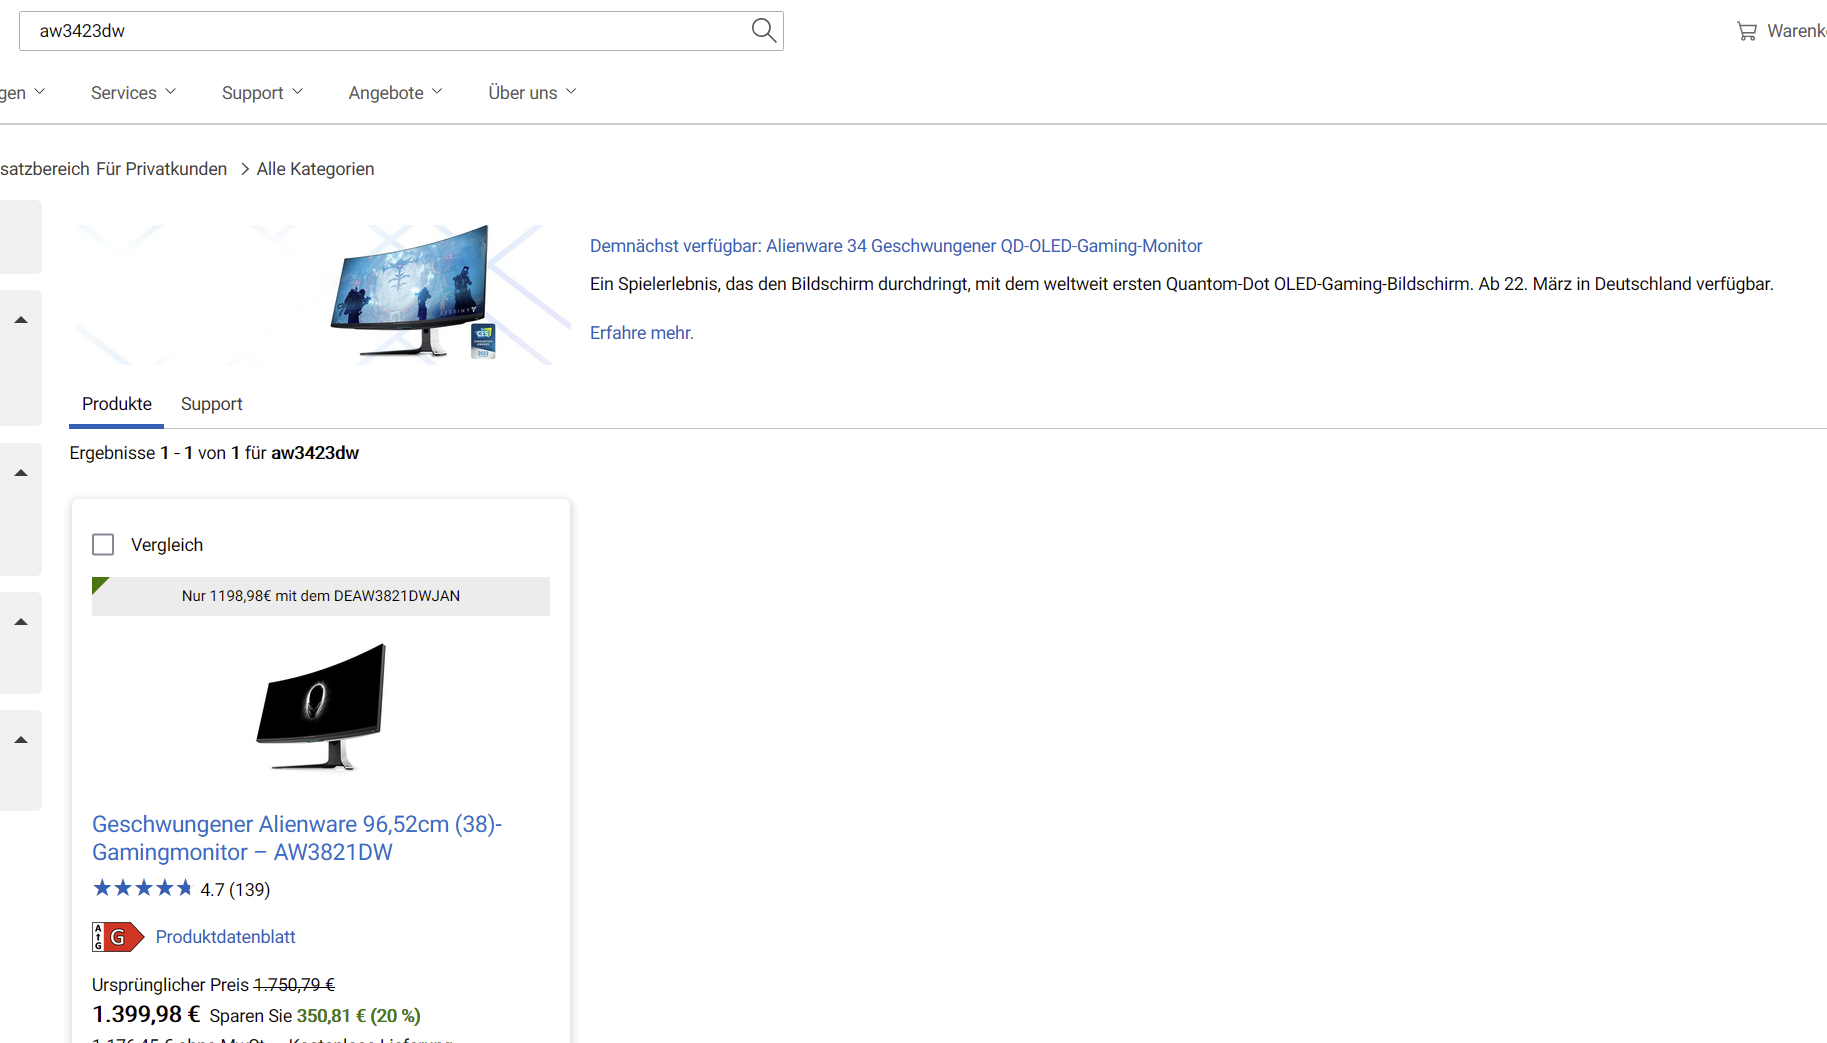The height and width of the screenshot is (1043, 1827).
Task: Click the original price 1.750,79 €
Action: tap(294, 985)
